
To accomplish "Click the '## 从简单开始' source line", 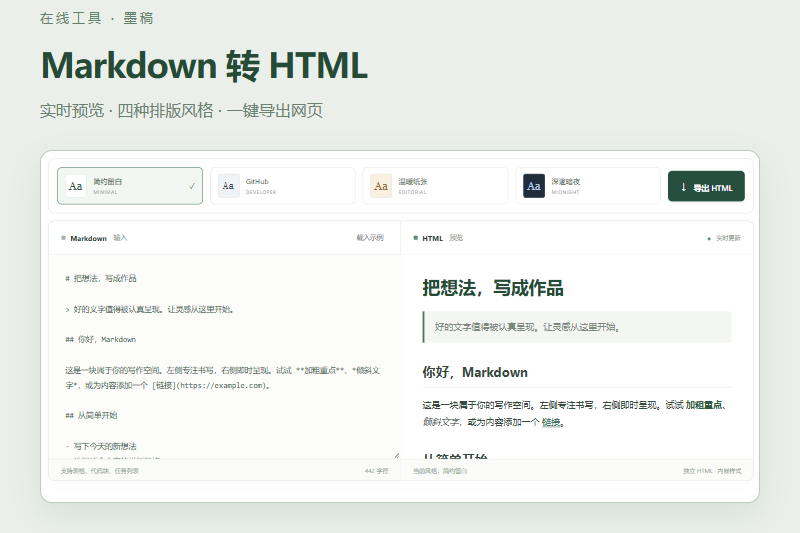I will tap(91, 416).
